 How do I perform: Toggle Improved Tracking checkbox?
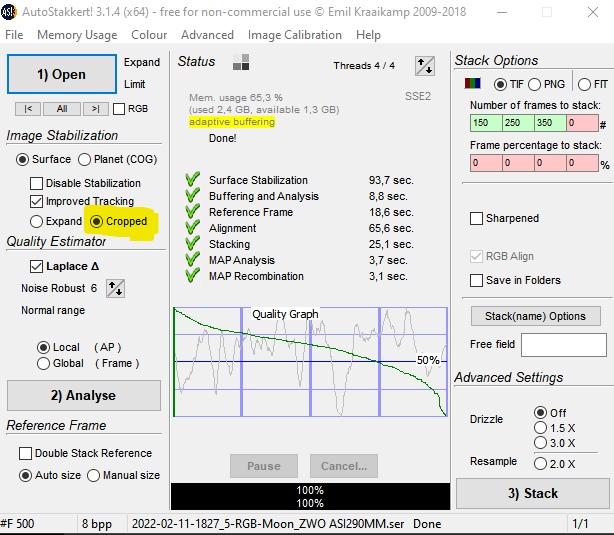click(36, 201)
